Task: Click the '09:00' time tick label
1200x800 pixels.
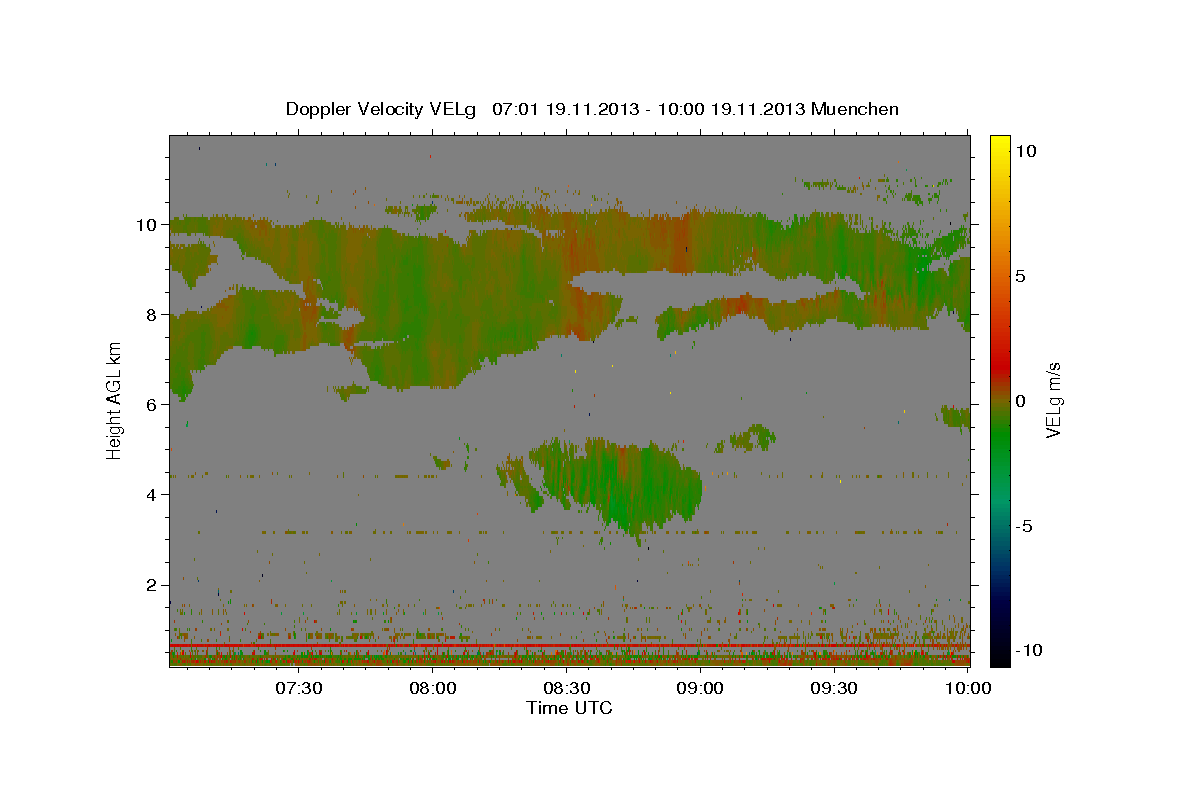Action: coord(700,688)
